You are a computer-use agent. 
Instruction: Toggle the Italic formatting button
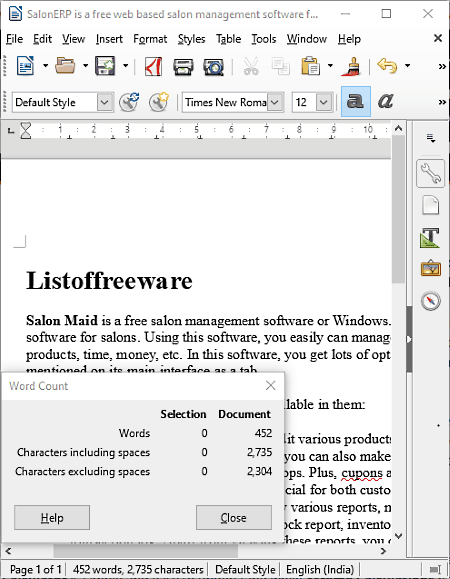386,102
